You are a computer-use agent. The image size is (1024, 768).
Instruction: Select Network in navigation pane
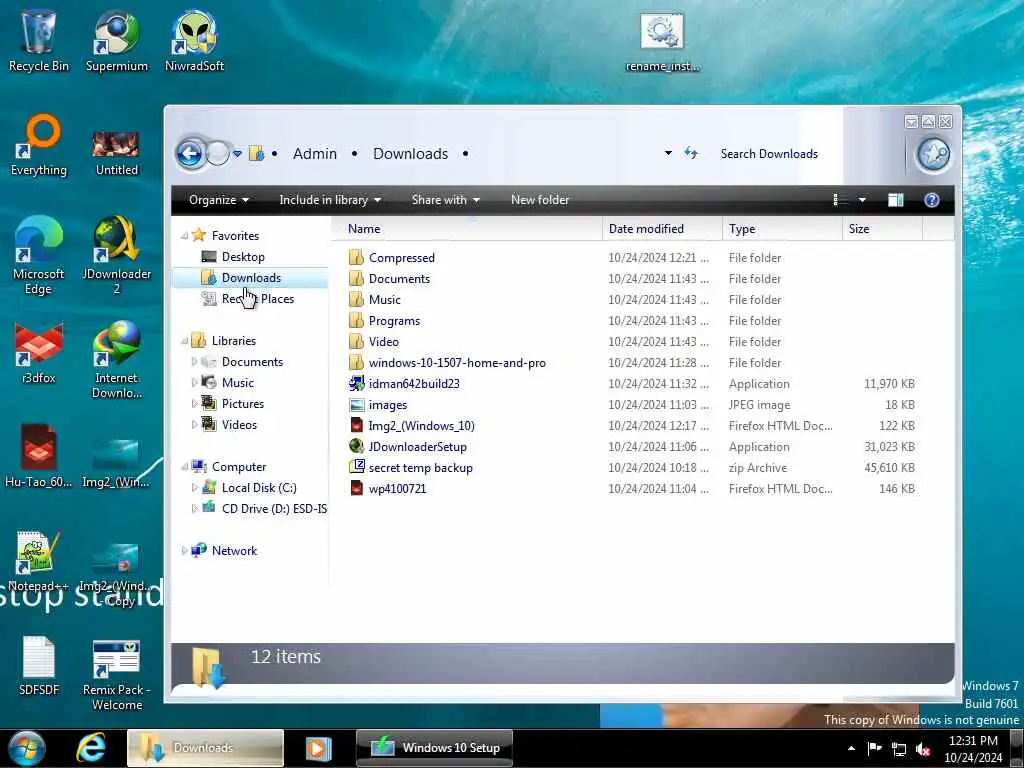pyautogui.click(x=234, y=551)
